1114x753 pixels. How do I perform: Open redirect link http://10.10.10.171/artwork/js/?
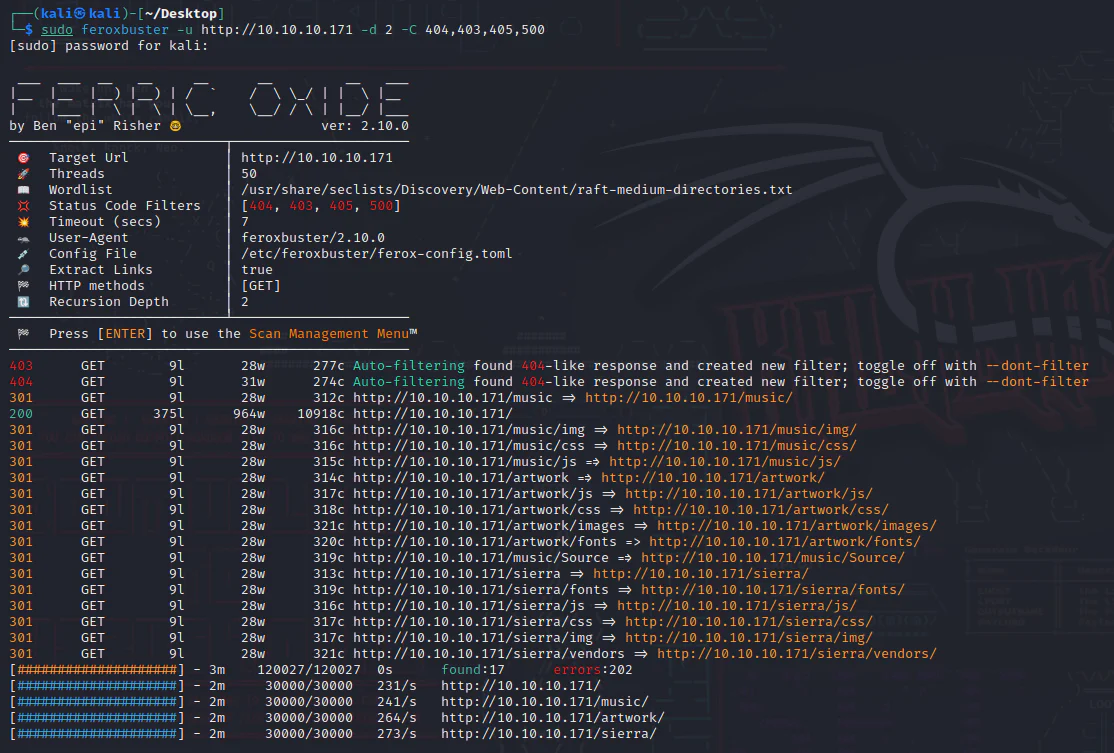pyautogui.click(x=749, y=494)
